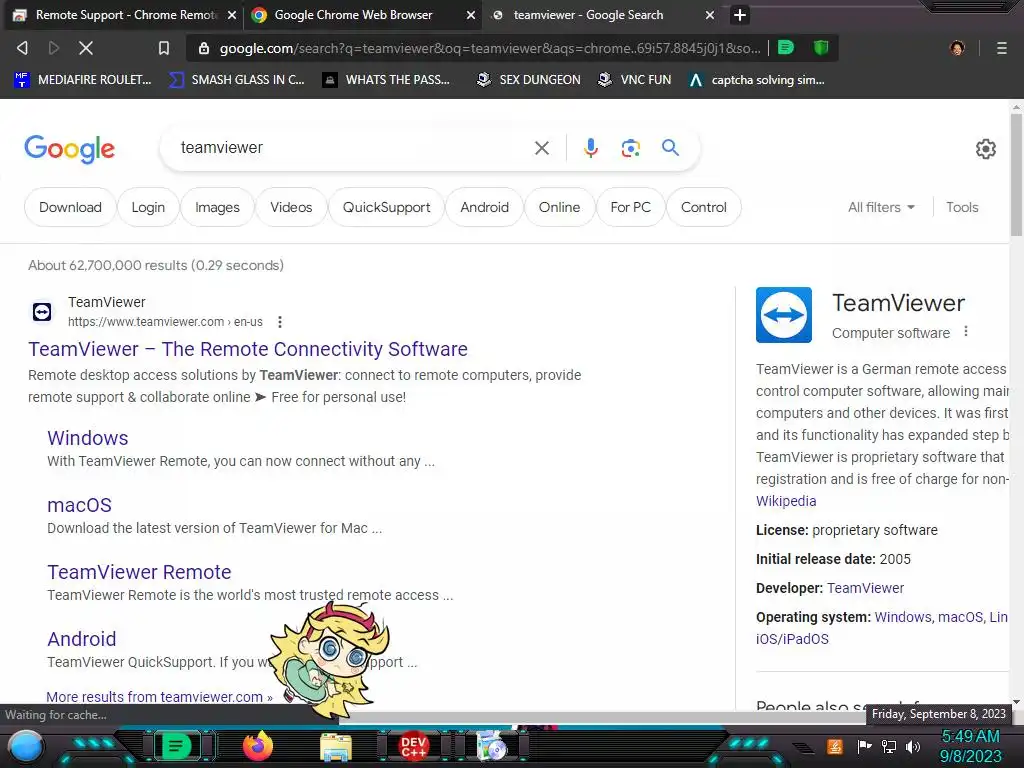This screenshot has width=1024, height=768.
Task: Open the macOS sitelink
Action: (79, 505)
